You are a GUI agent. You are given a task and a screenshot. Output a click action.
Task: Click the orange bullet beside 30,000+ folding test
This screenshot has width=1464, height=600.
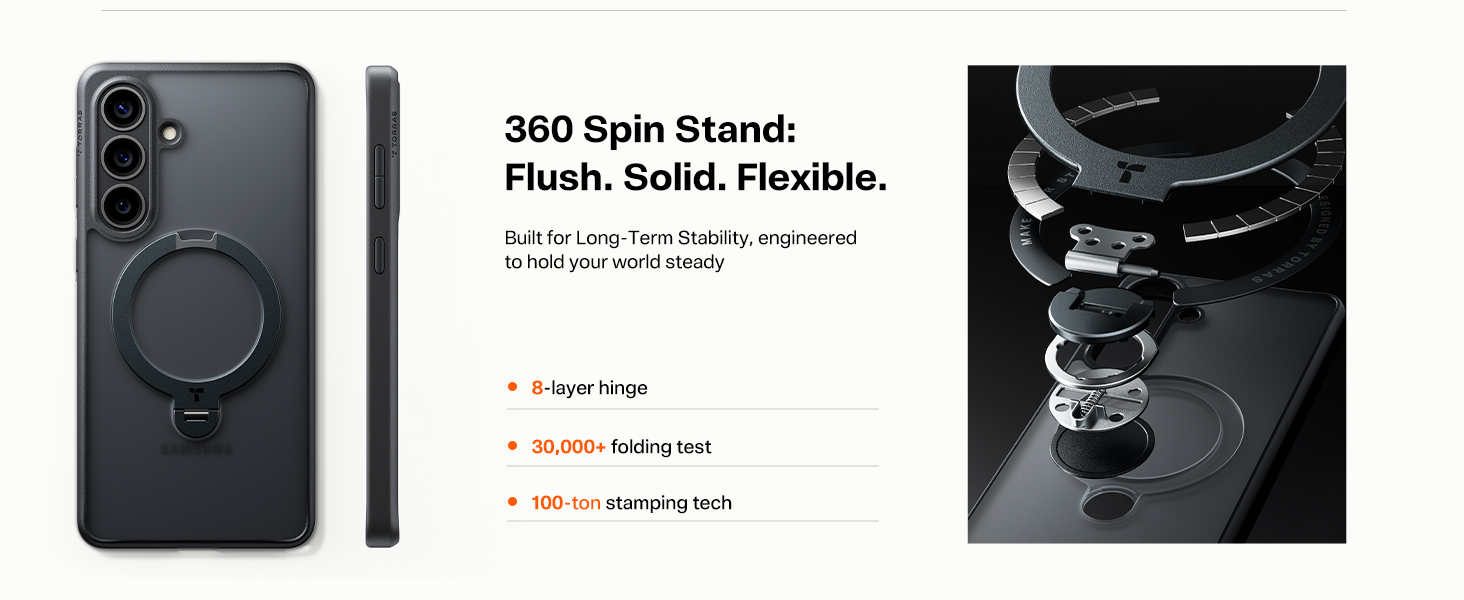[x=513, y=446]
